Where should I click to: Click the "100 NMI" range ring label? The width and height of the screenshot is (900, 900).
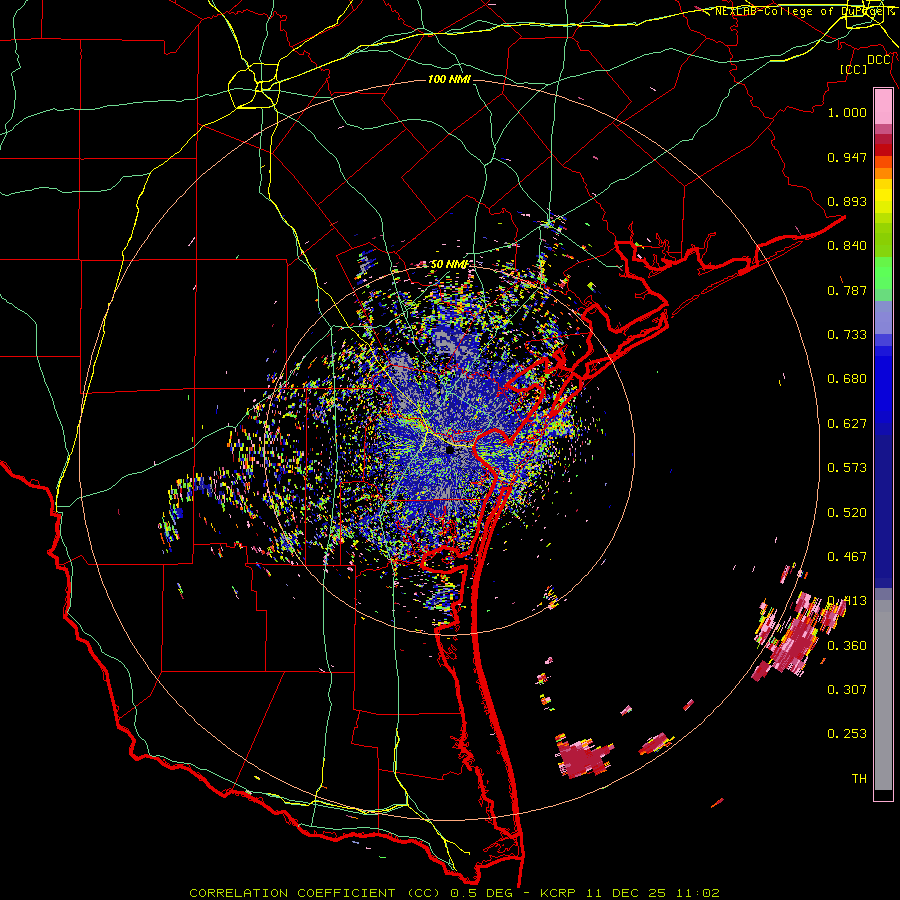[449, 79]
